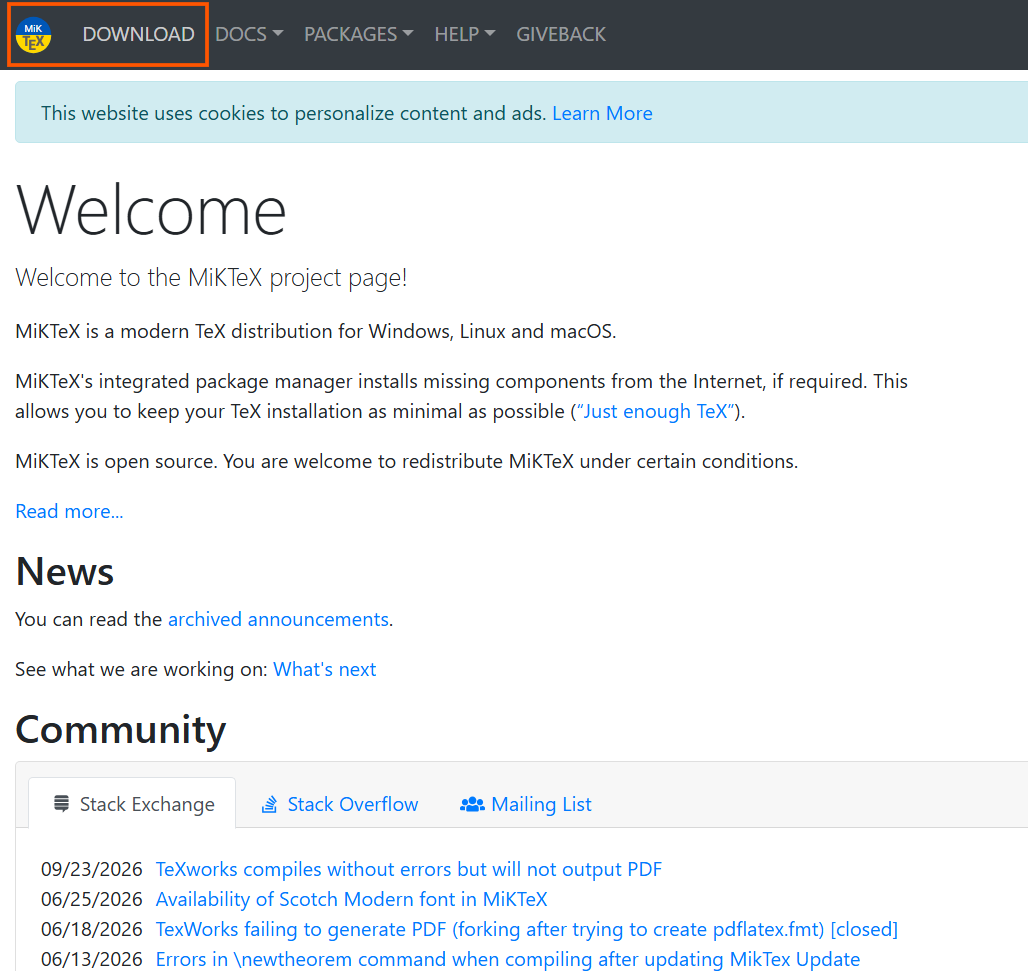The width and height of the screenshot is (1028, 971).
Task: Expand the HELP dropdown menu
Action: (465, 34)
